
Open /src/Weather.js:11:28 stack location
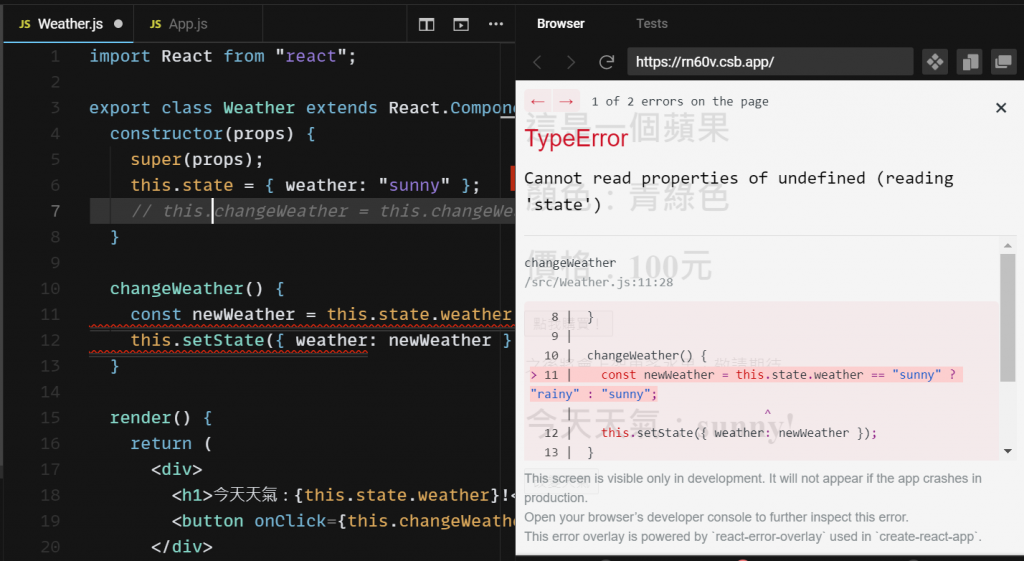598,282
